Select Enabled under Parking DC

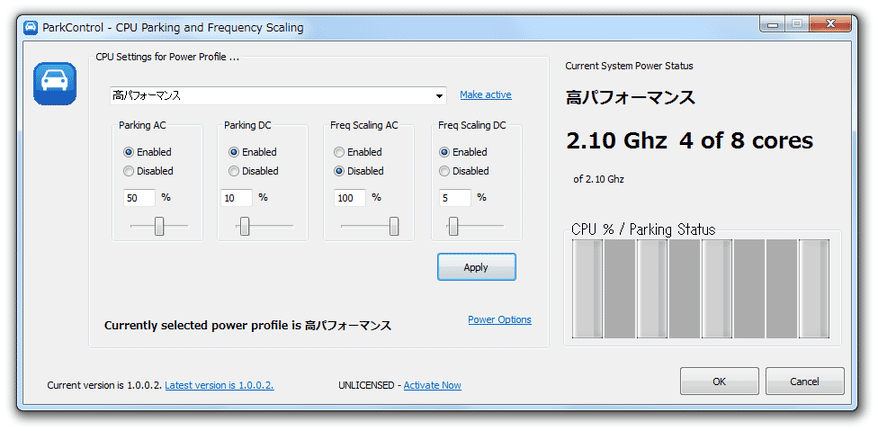click(233, 152)
